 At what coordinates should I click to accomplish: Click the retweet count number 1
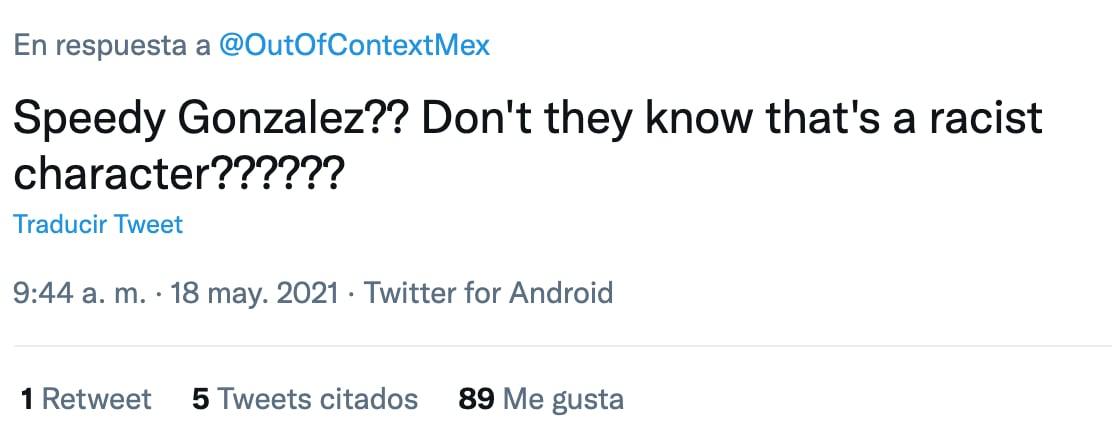27,399
